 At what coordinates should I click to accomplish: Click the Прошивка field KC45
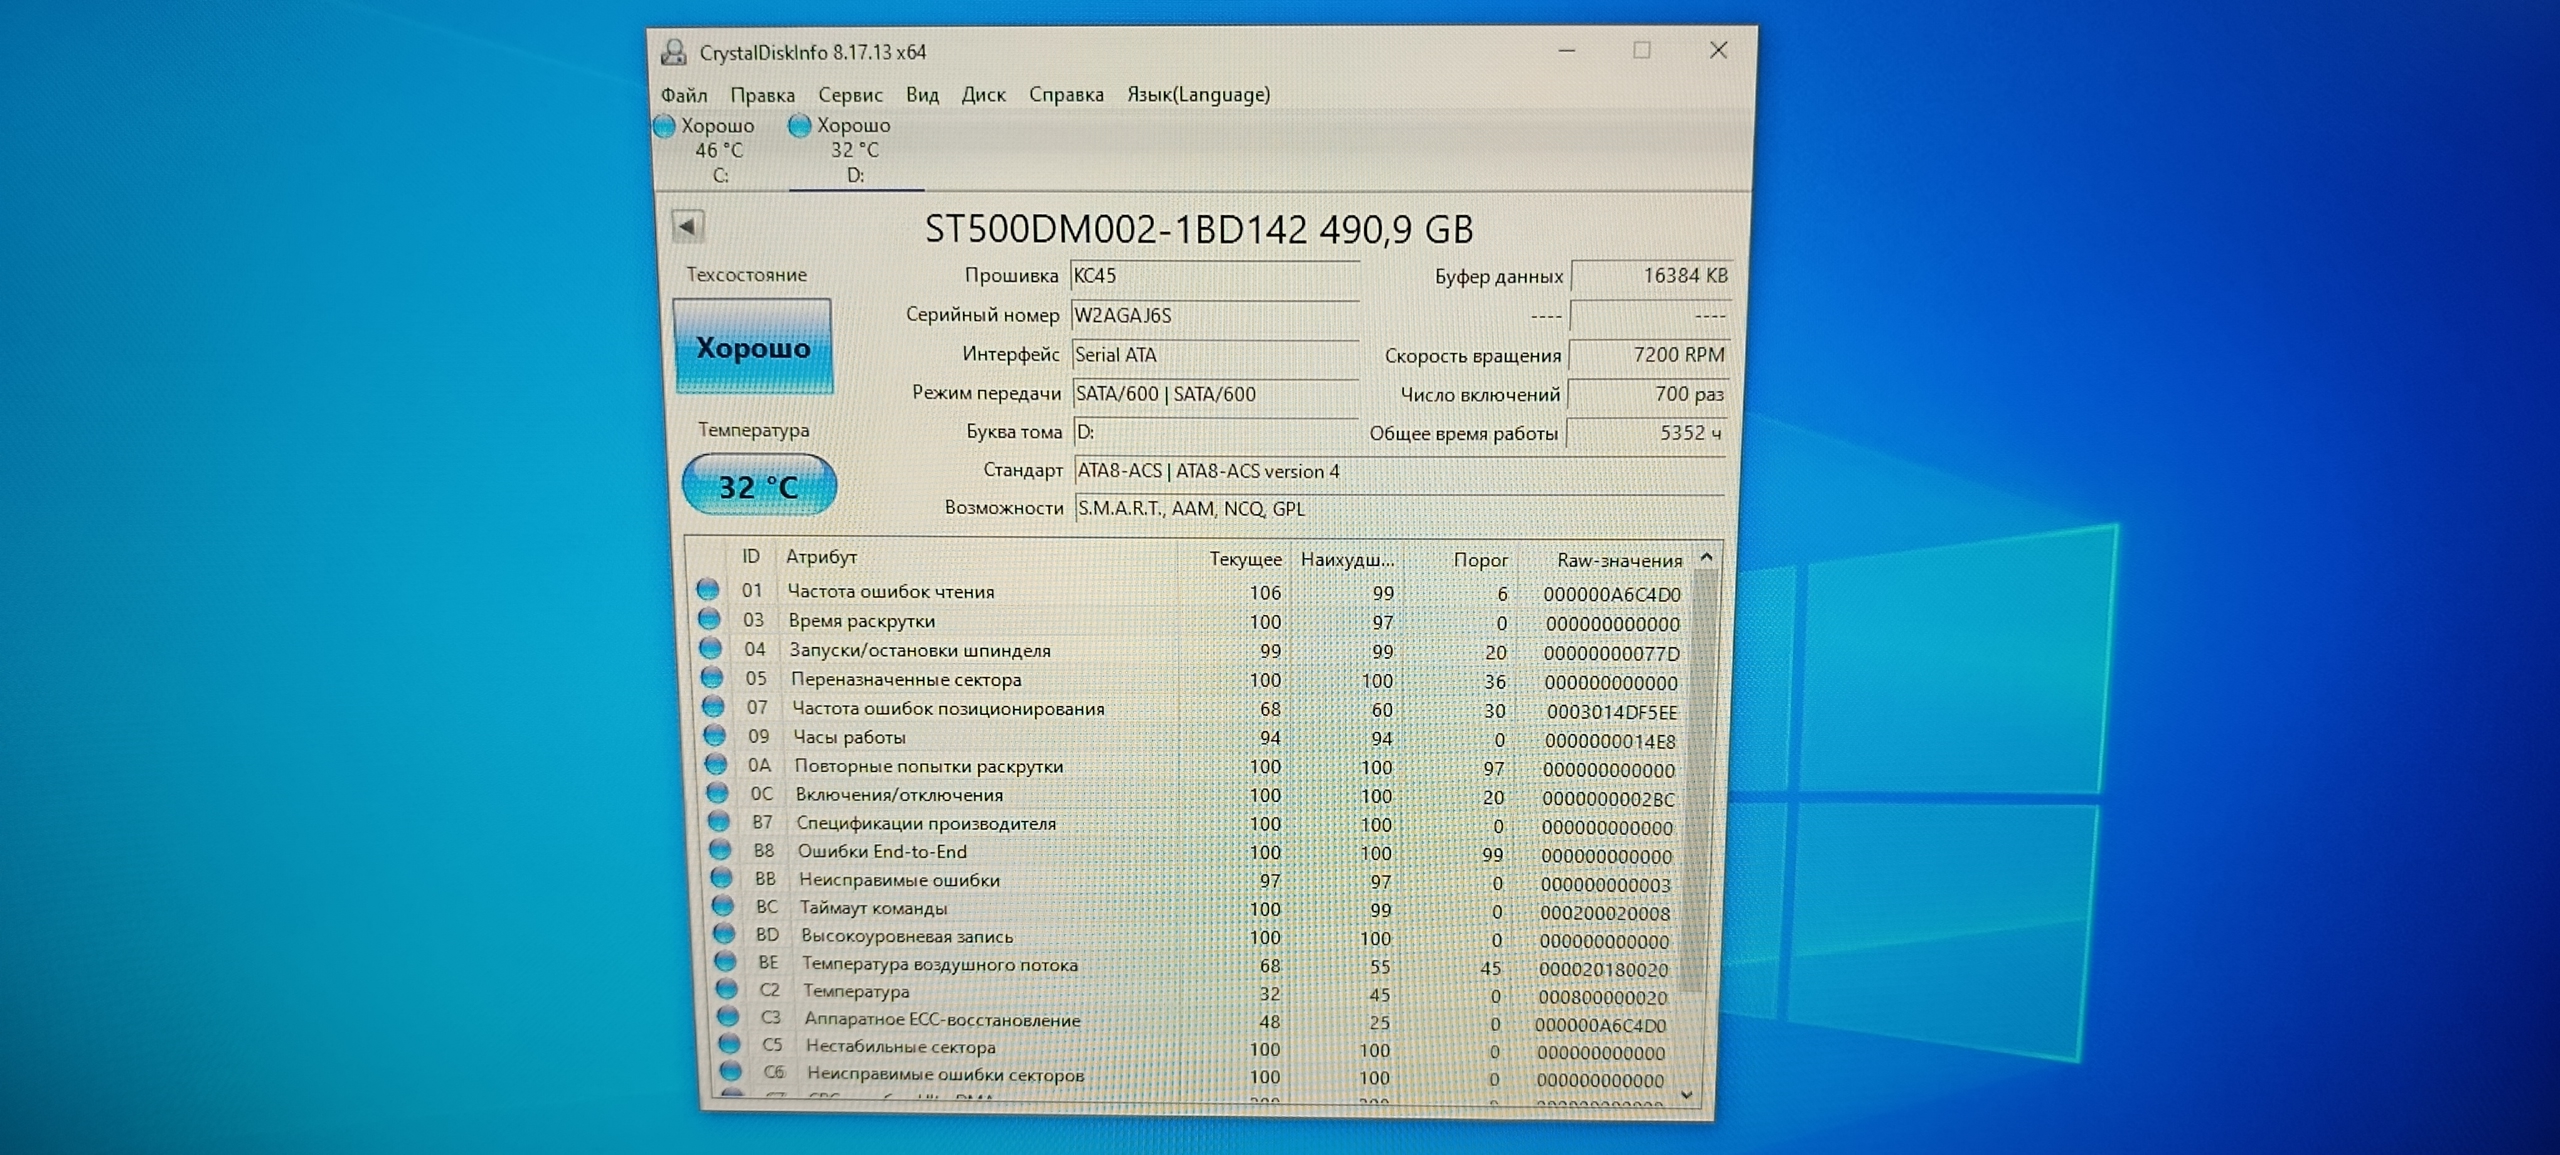coord(1214,276)
